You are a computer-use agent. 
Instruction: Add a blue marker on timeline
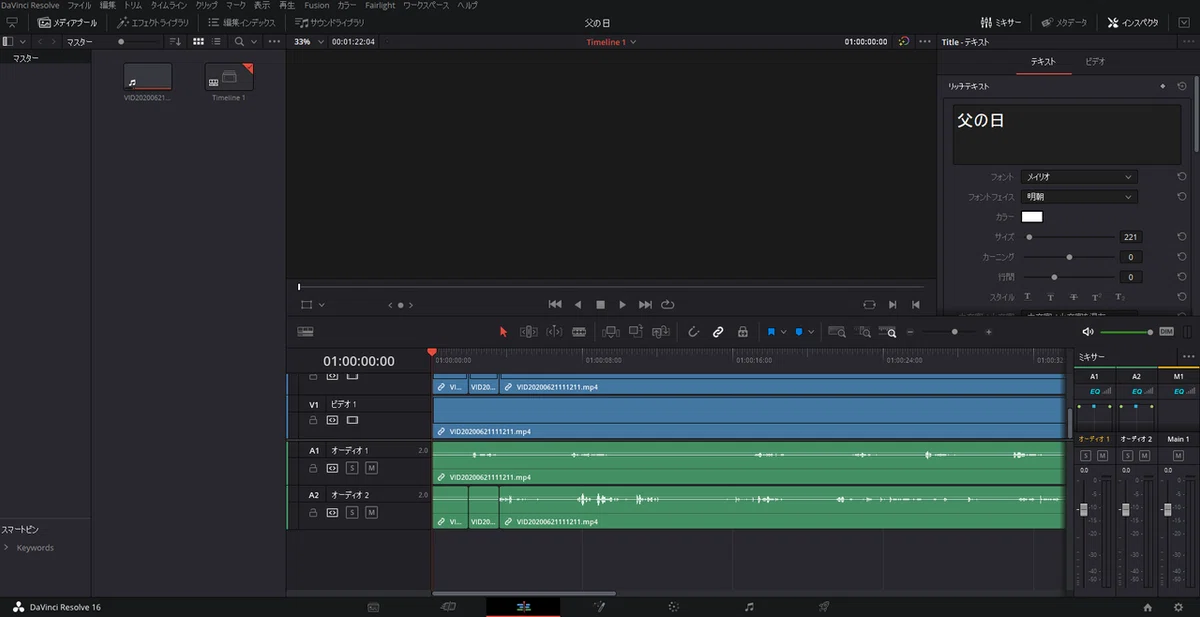[x=799, y=332]
